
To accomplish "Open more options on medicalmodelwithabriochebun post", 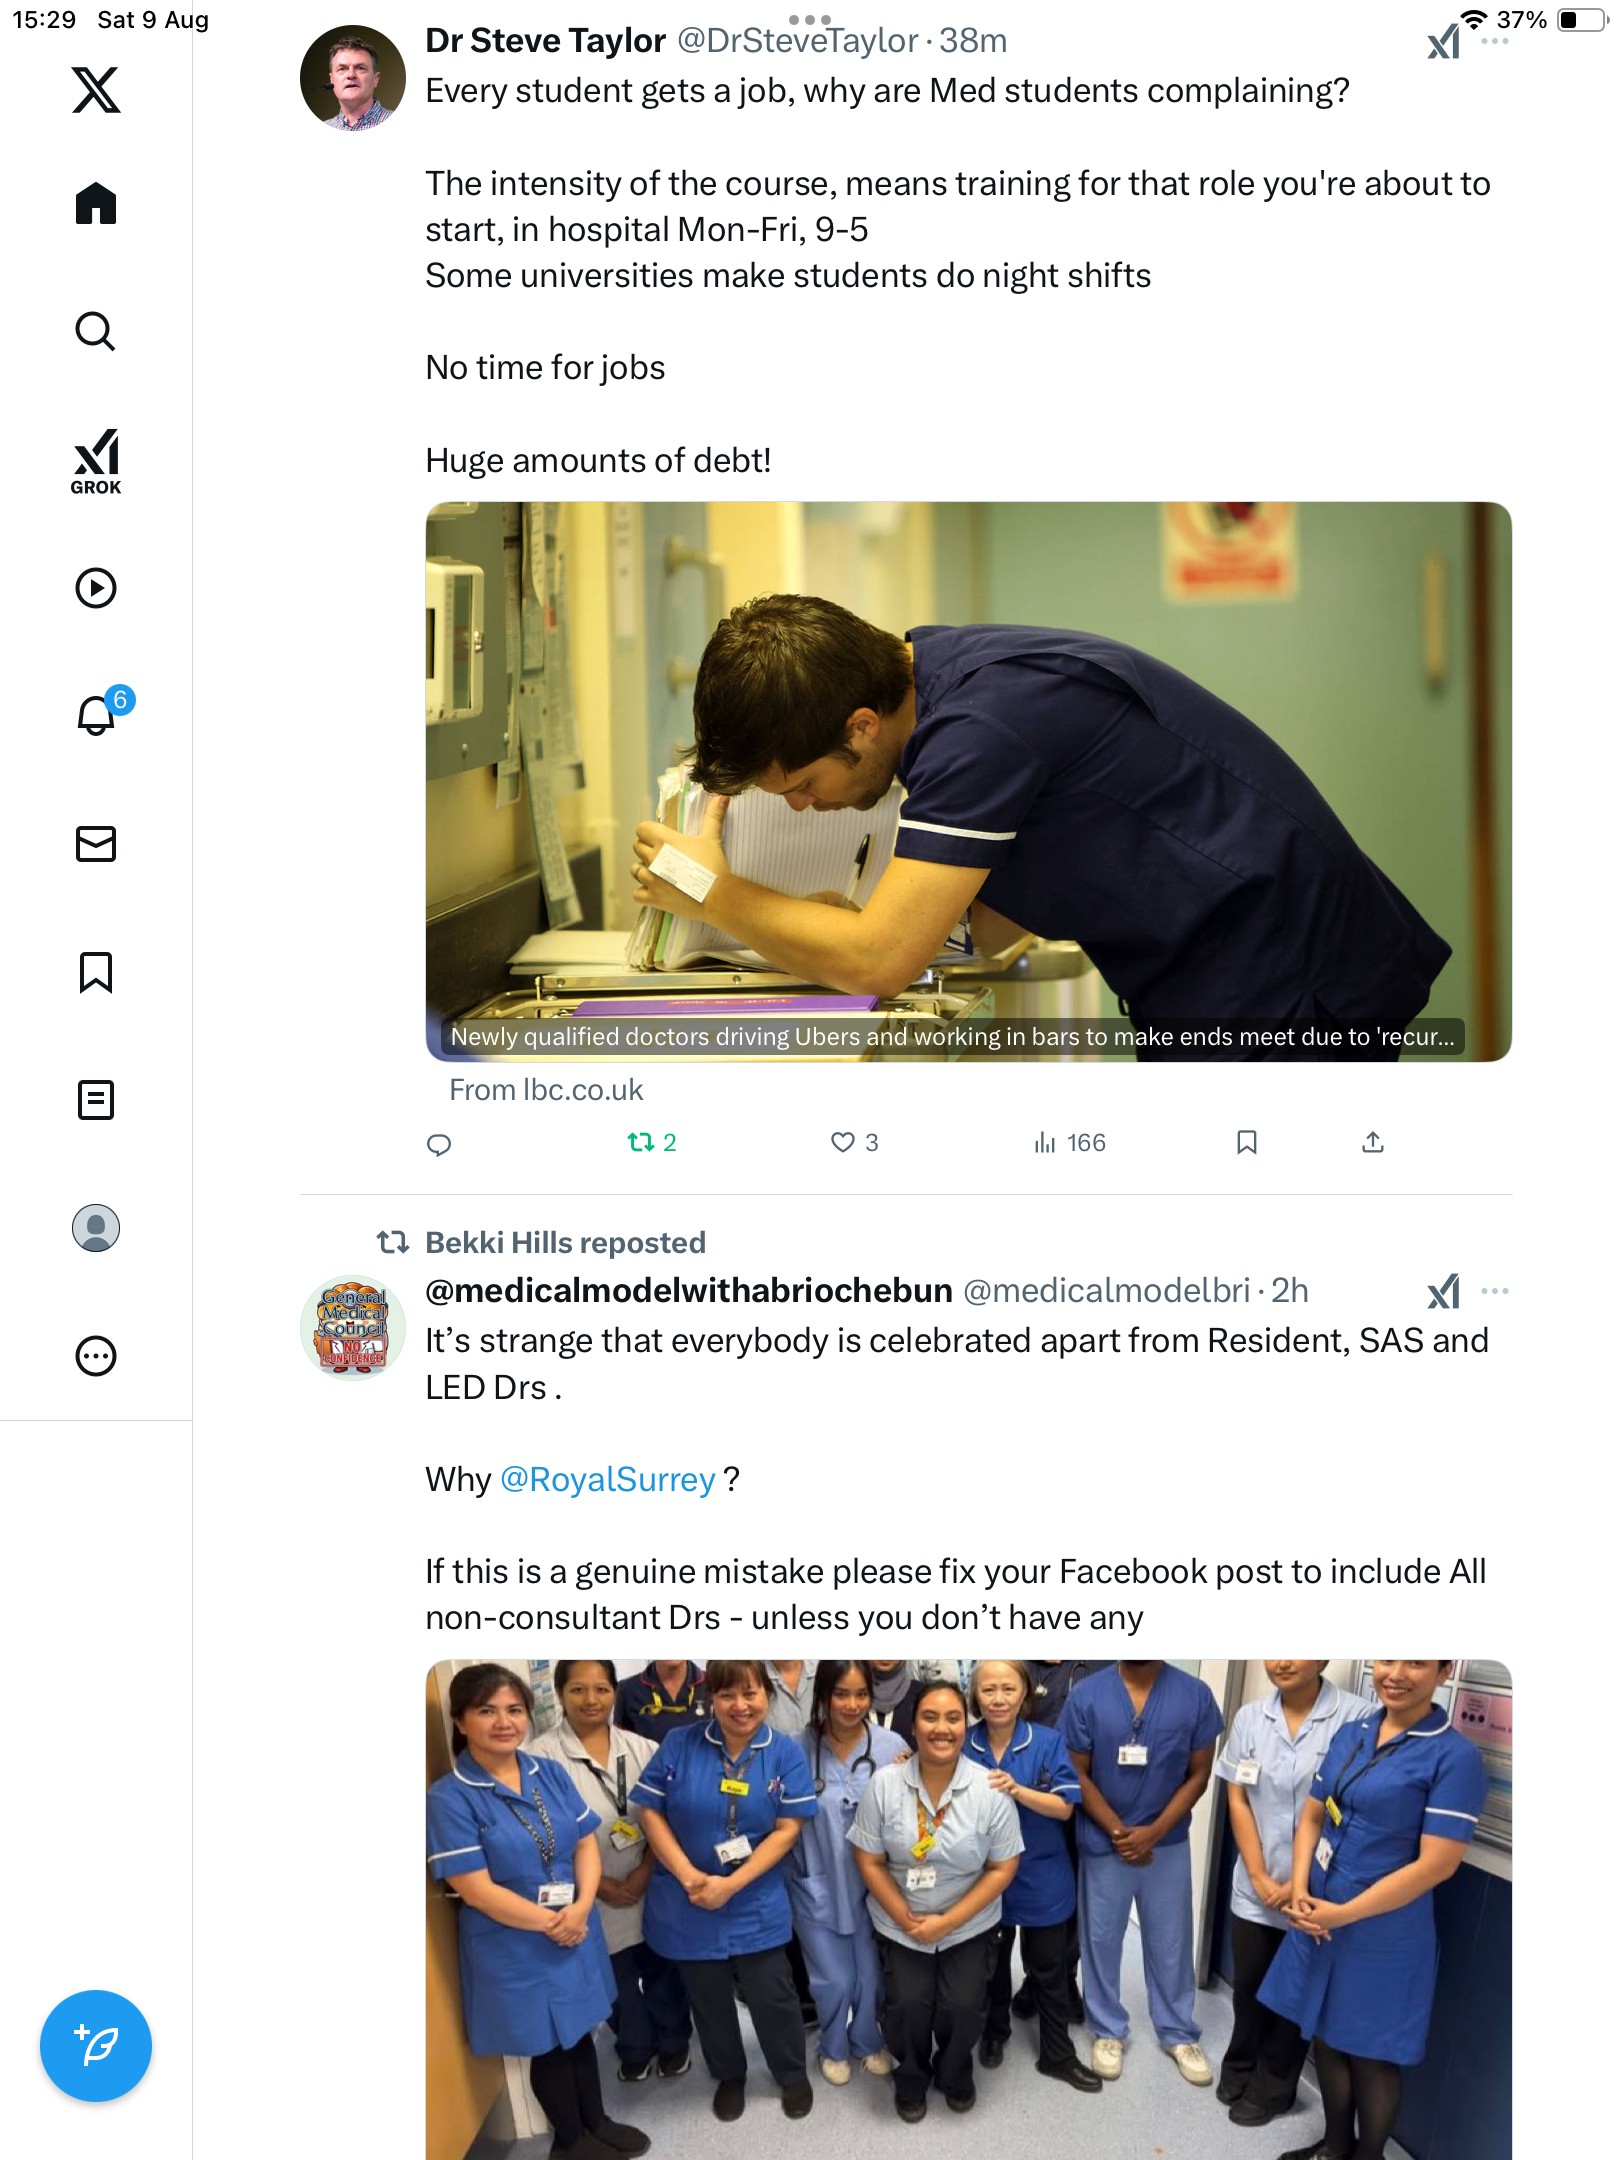I will (1495, 1291).
